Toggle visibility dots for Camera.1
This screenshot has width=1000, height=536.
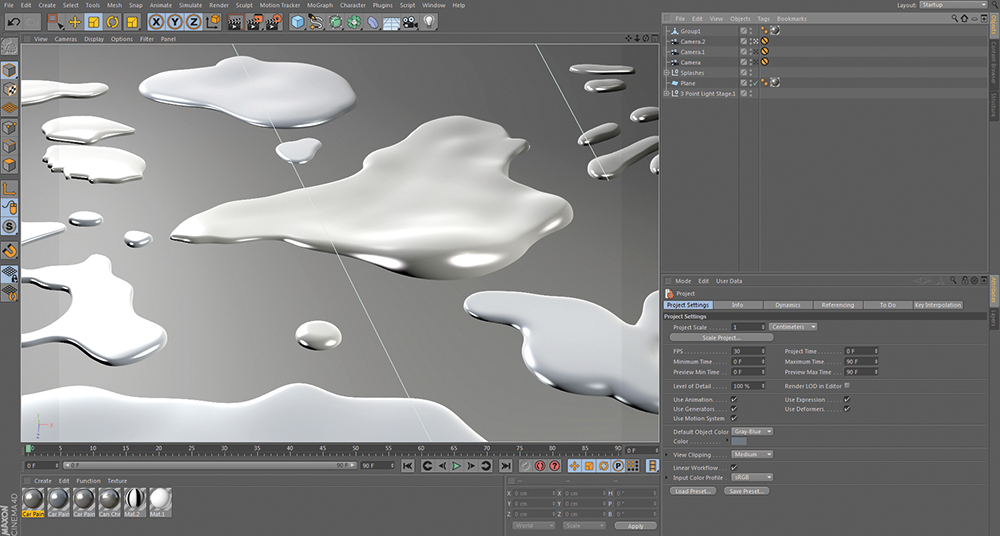point(751,52)
